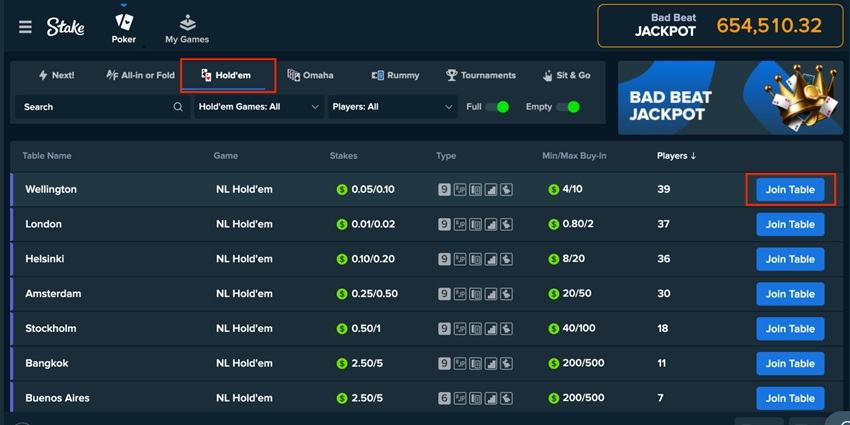850x425 pixels.
Task: Join the Buenos Aires table
Action: 790,398
